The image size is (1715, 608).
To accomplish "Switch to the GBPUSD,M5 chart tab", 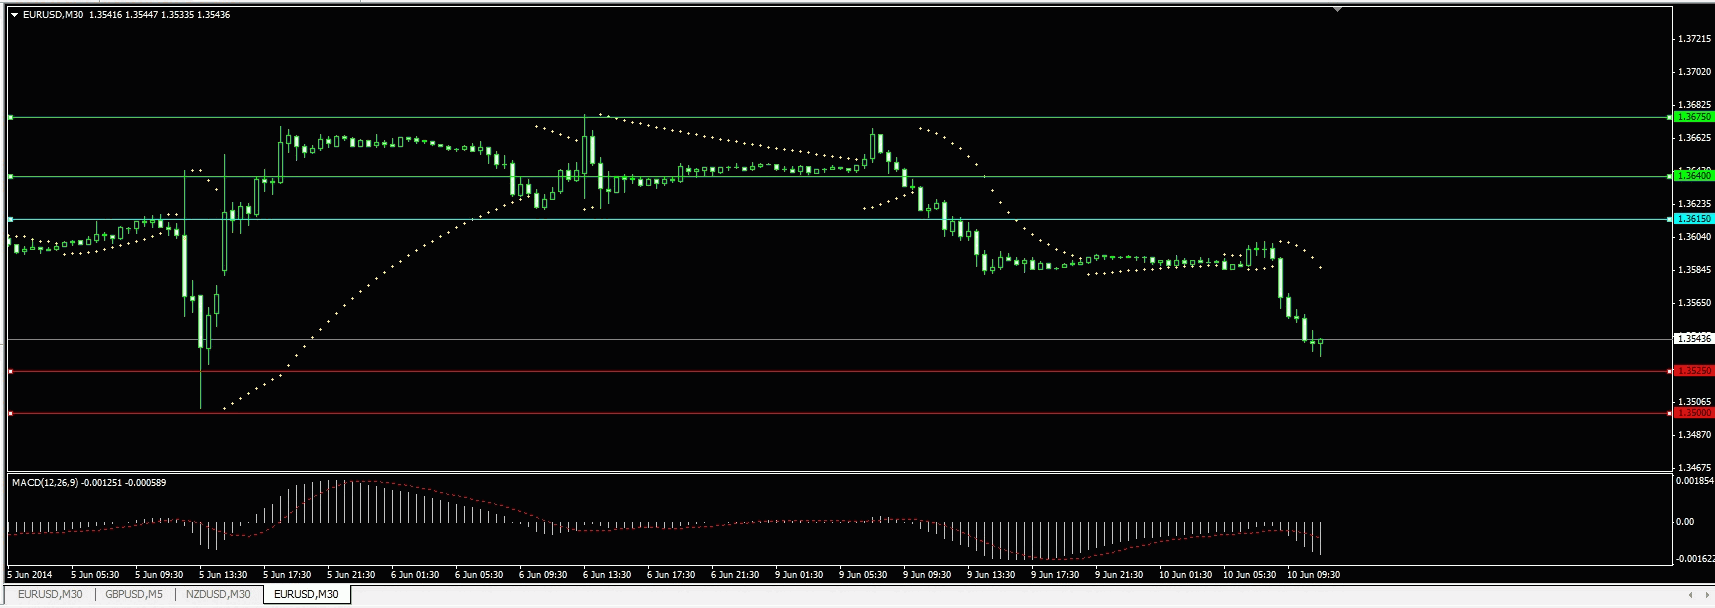I will click(134, 594).
